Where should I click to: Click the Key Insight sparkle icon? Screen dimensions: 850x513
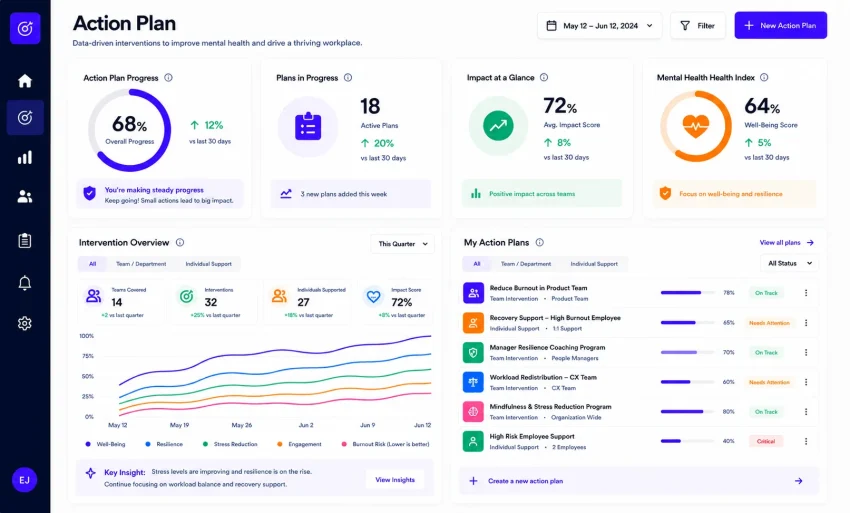click(91, 472)
